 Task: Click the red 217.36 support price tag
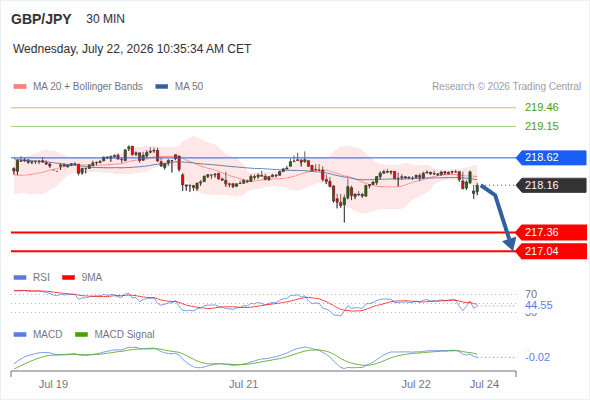pyautogui.click(x=551, y=232)
